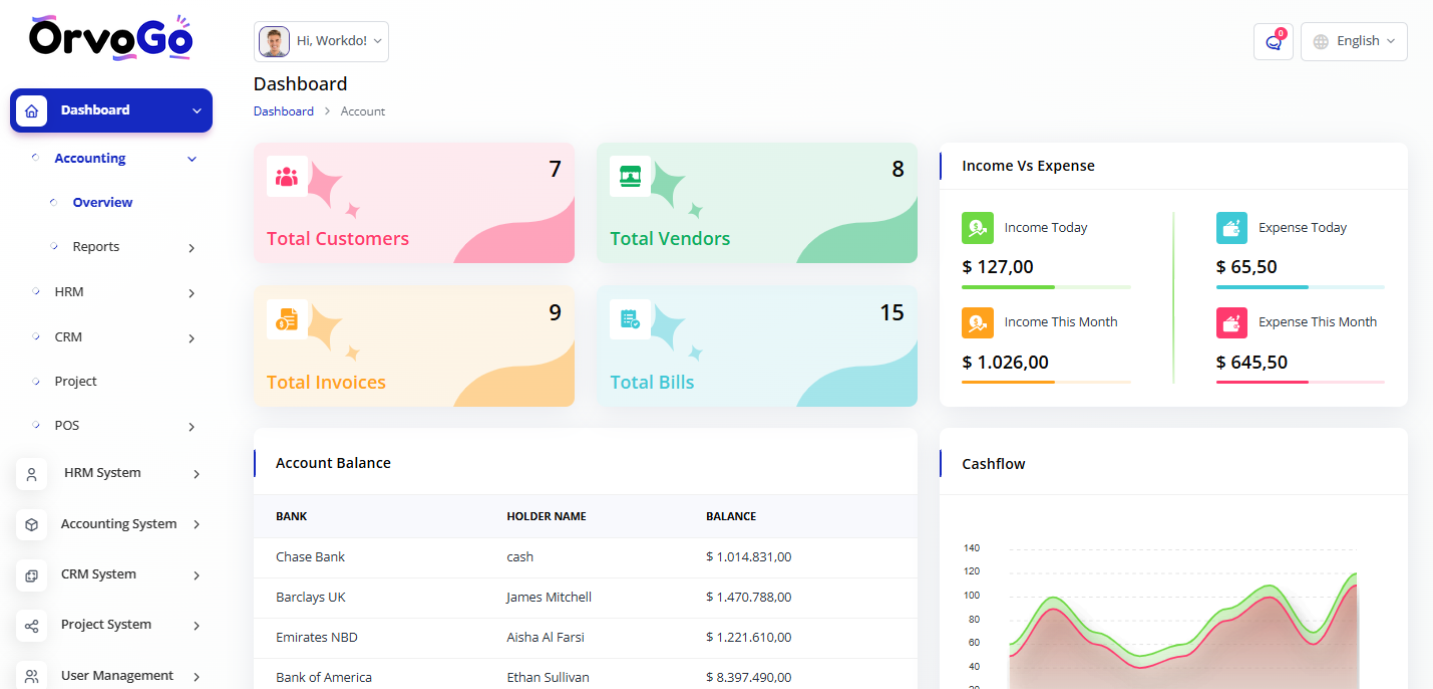Open the Overview sidebar item
Viewport: 1433px width, 689px height.
[102, 203]
